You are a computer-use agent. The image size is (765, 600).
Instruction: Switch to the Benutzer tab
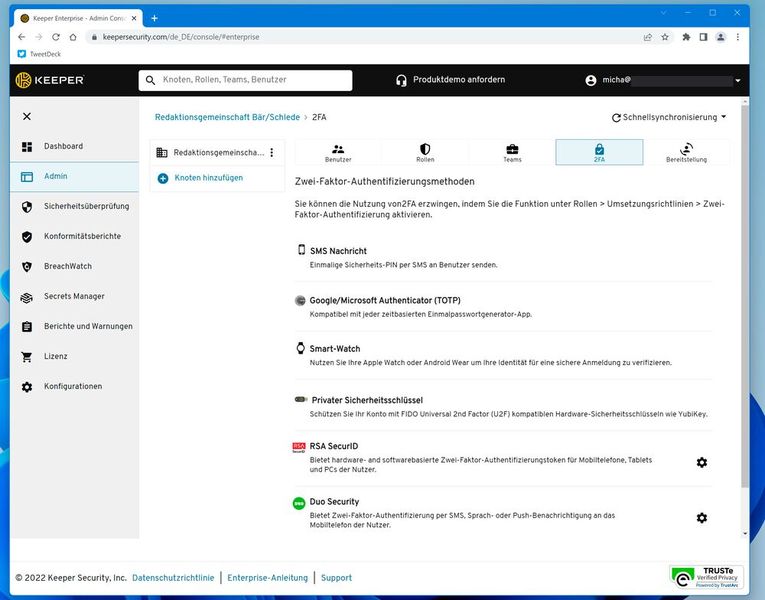click(338, 153)
